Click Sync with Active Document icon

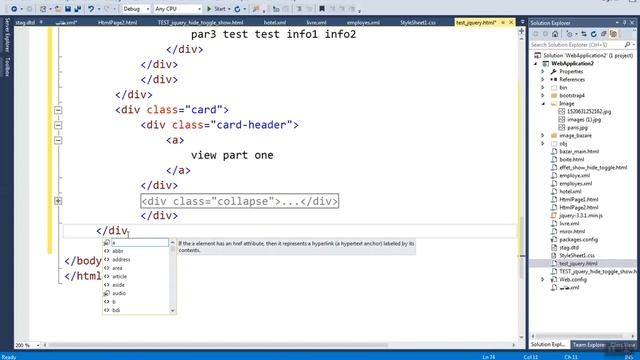584,34
